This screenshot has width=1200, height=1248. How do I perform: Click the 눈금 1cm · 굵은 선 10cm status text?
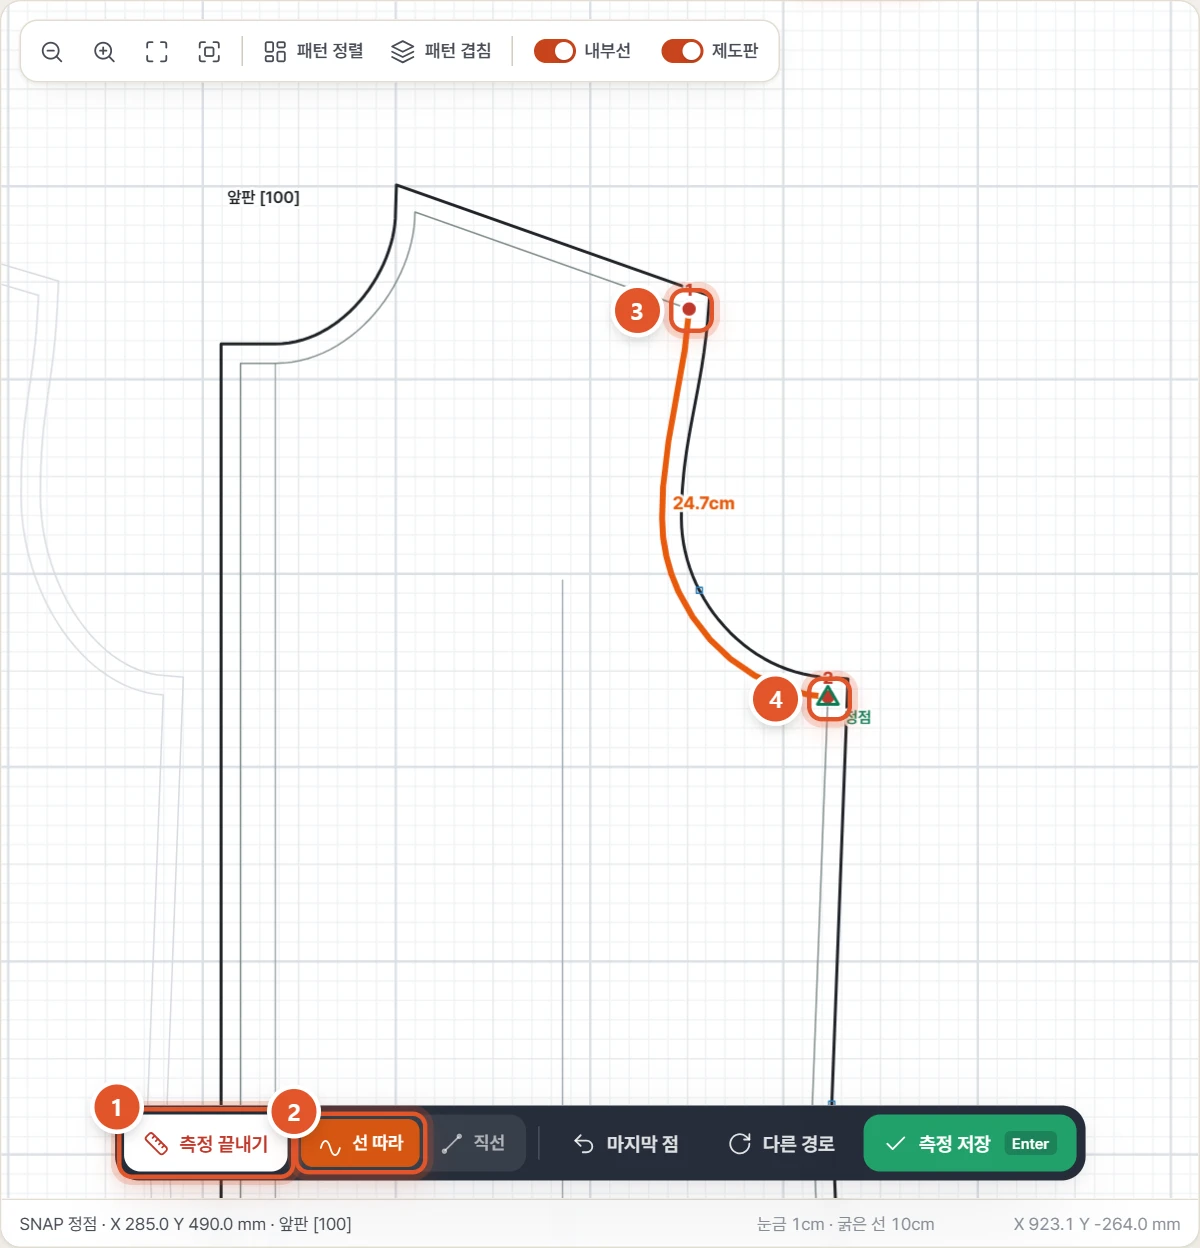click(846, 1224)
